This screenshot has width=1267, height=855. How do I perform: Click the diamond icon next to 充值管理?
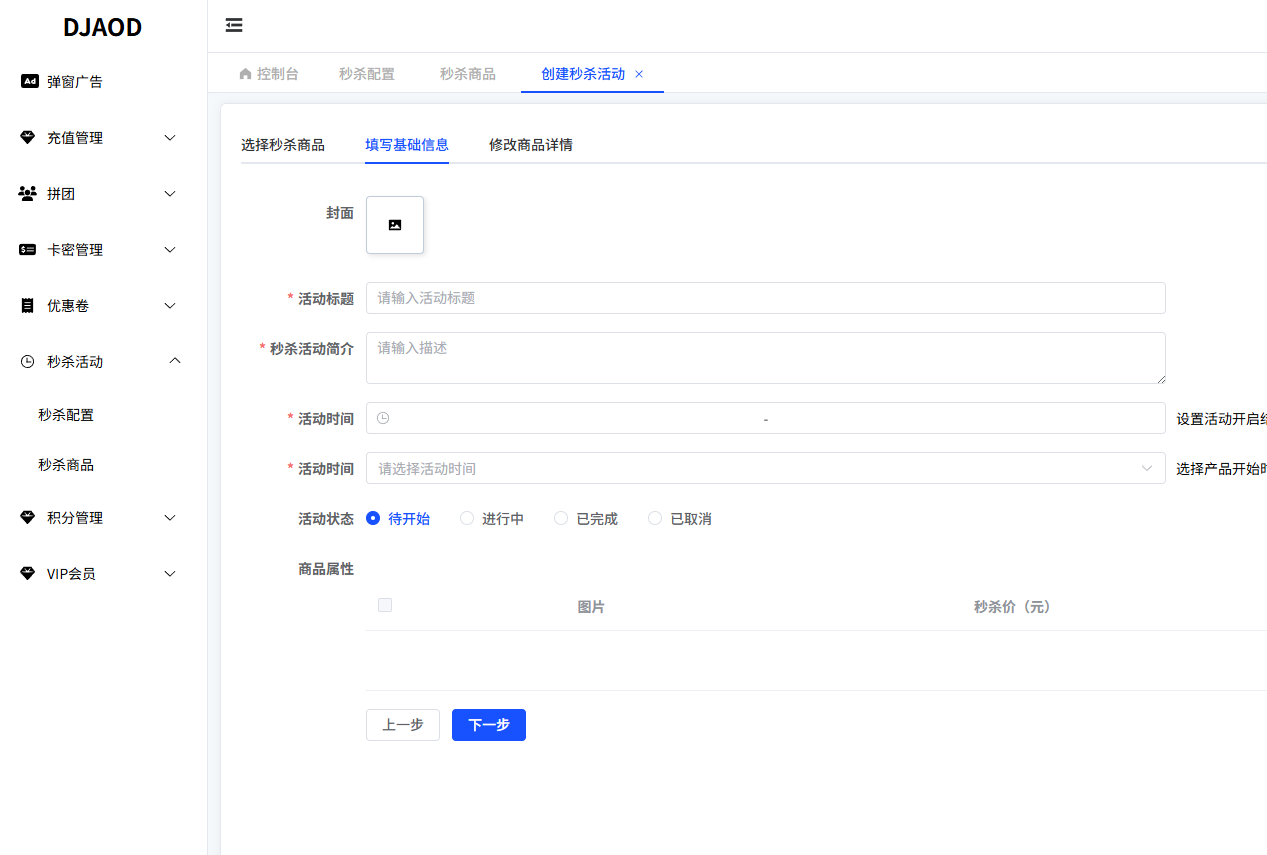click(27, 137)
